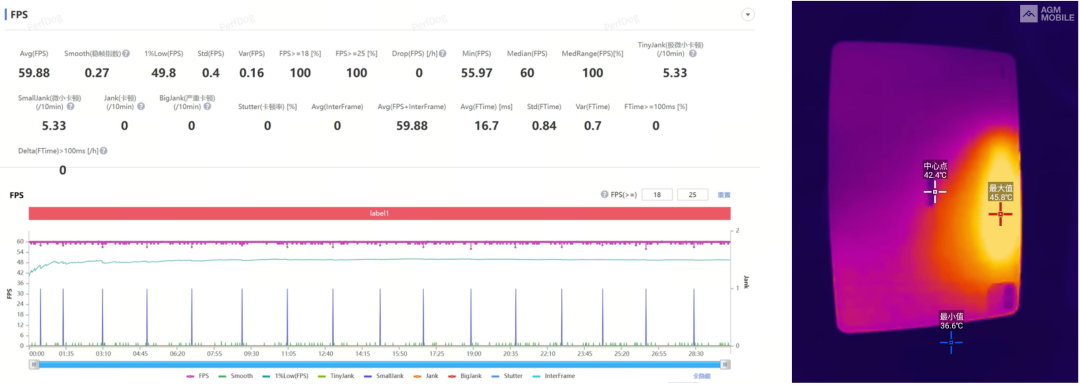Click the blue timeline range bar middle
This screenshot has width=1080, height=385.
[379, 364]
